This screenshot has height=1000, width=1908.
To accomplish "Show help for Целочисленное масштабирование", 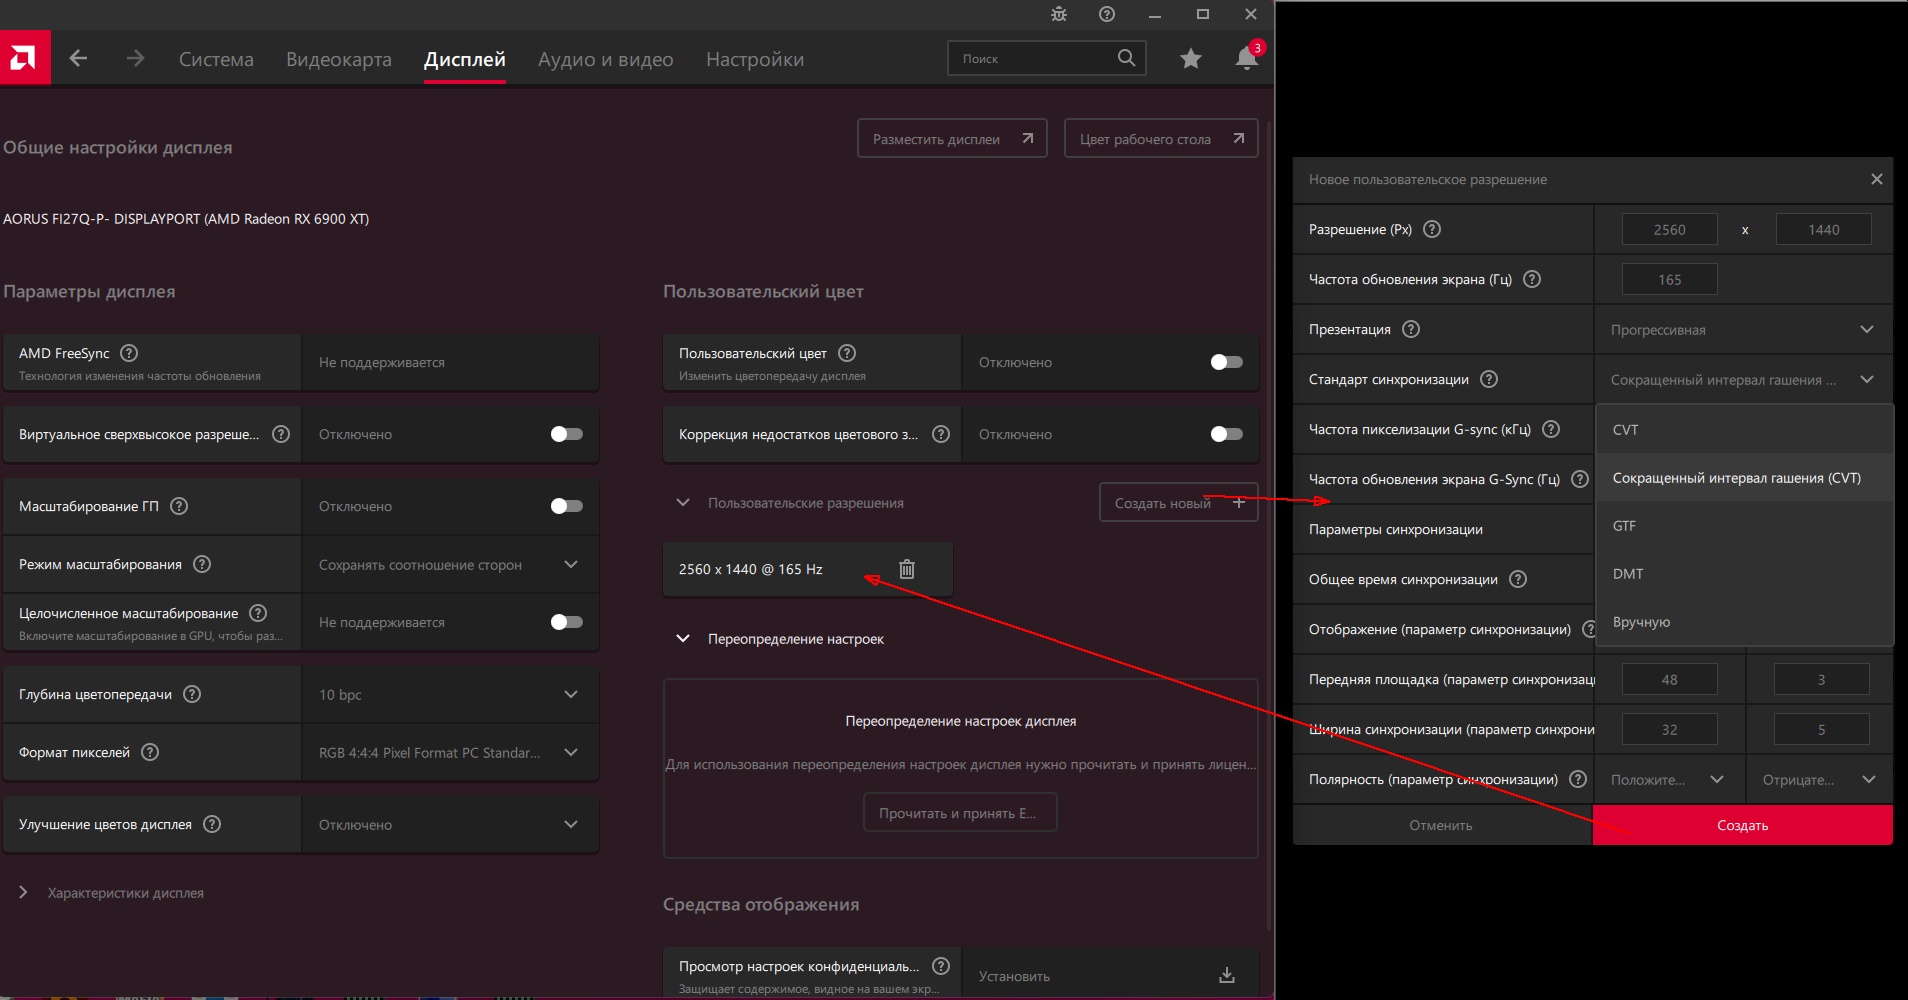I will click(x=258, y=613).
